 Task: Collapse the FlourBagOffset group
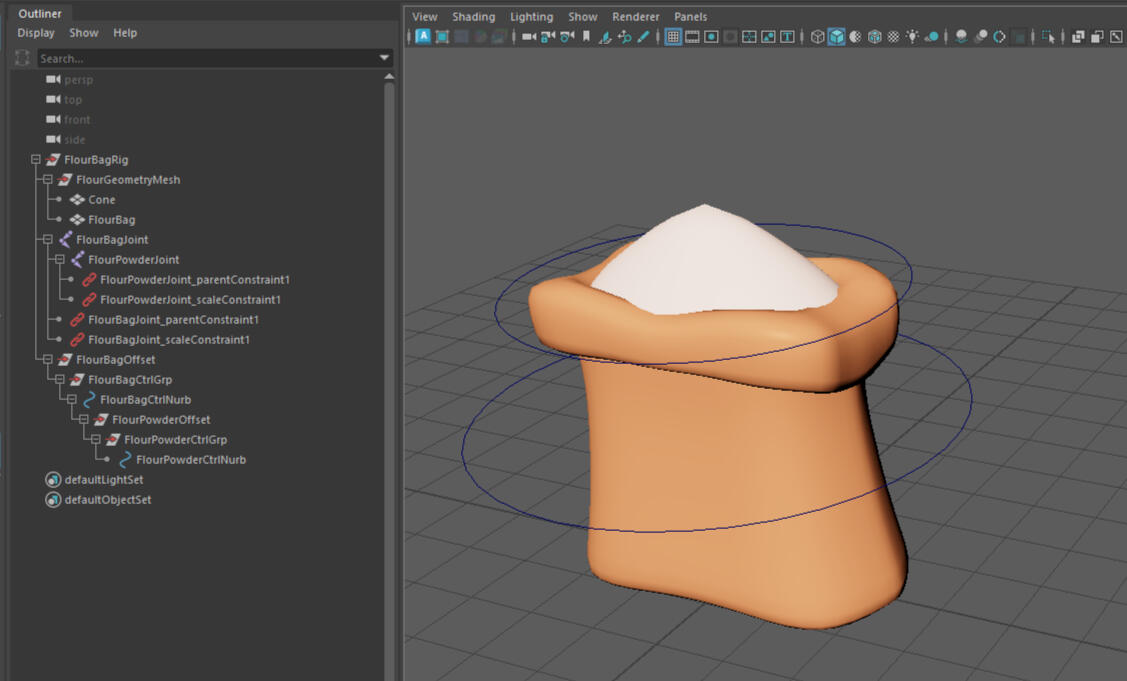click(x=47, y=360)
